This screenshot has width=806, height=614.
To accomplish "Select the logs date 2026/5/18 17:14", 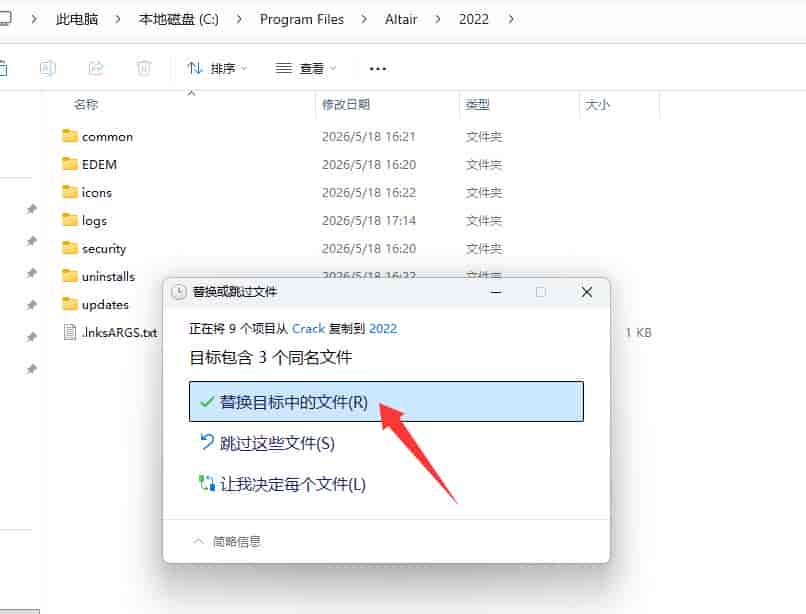I will 369,220.
